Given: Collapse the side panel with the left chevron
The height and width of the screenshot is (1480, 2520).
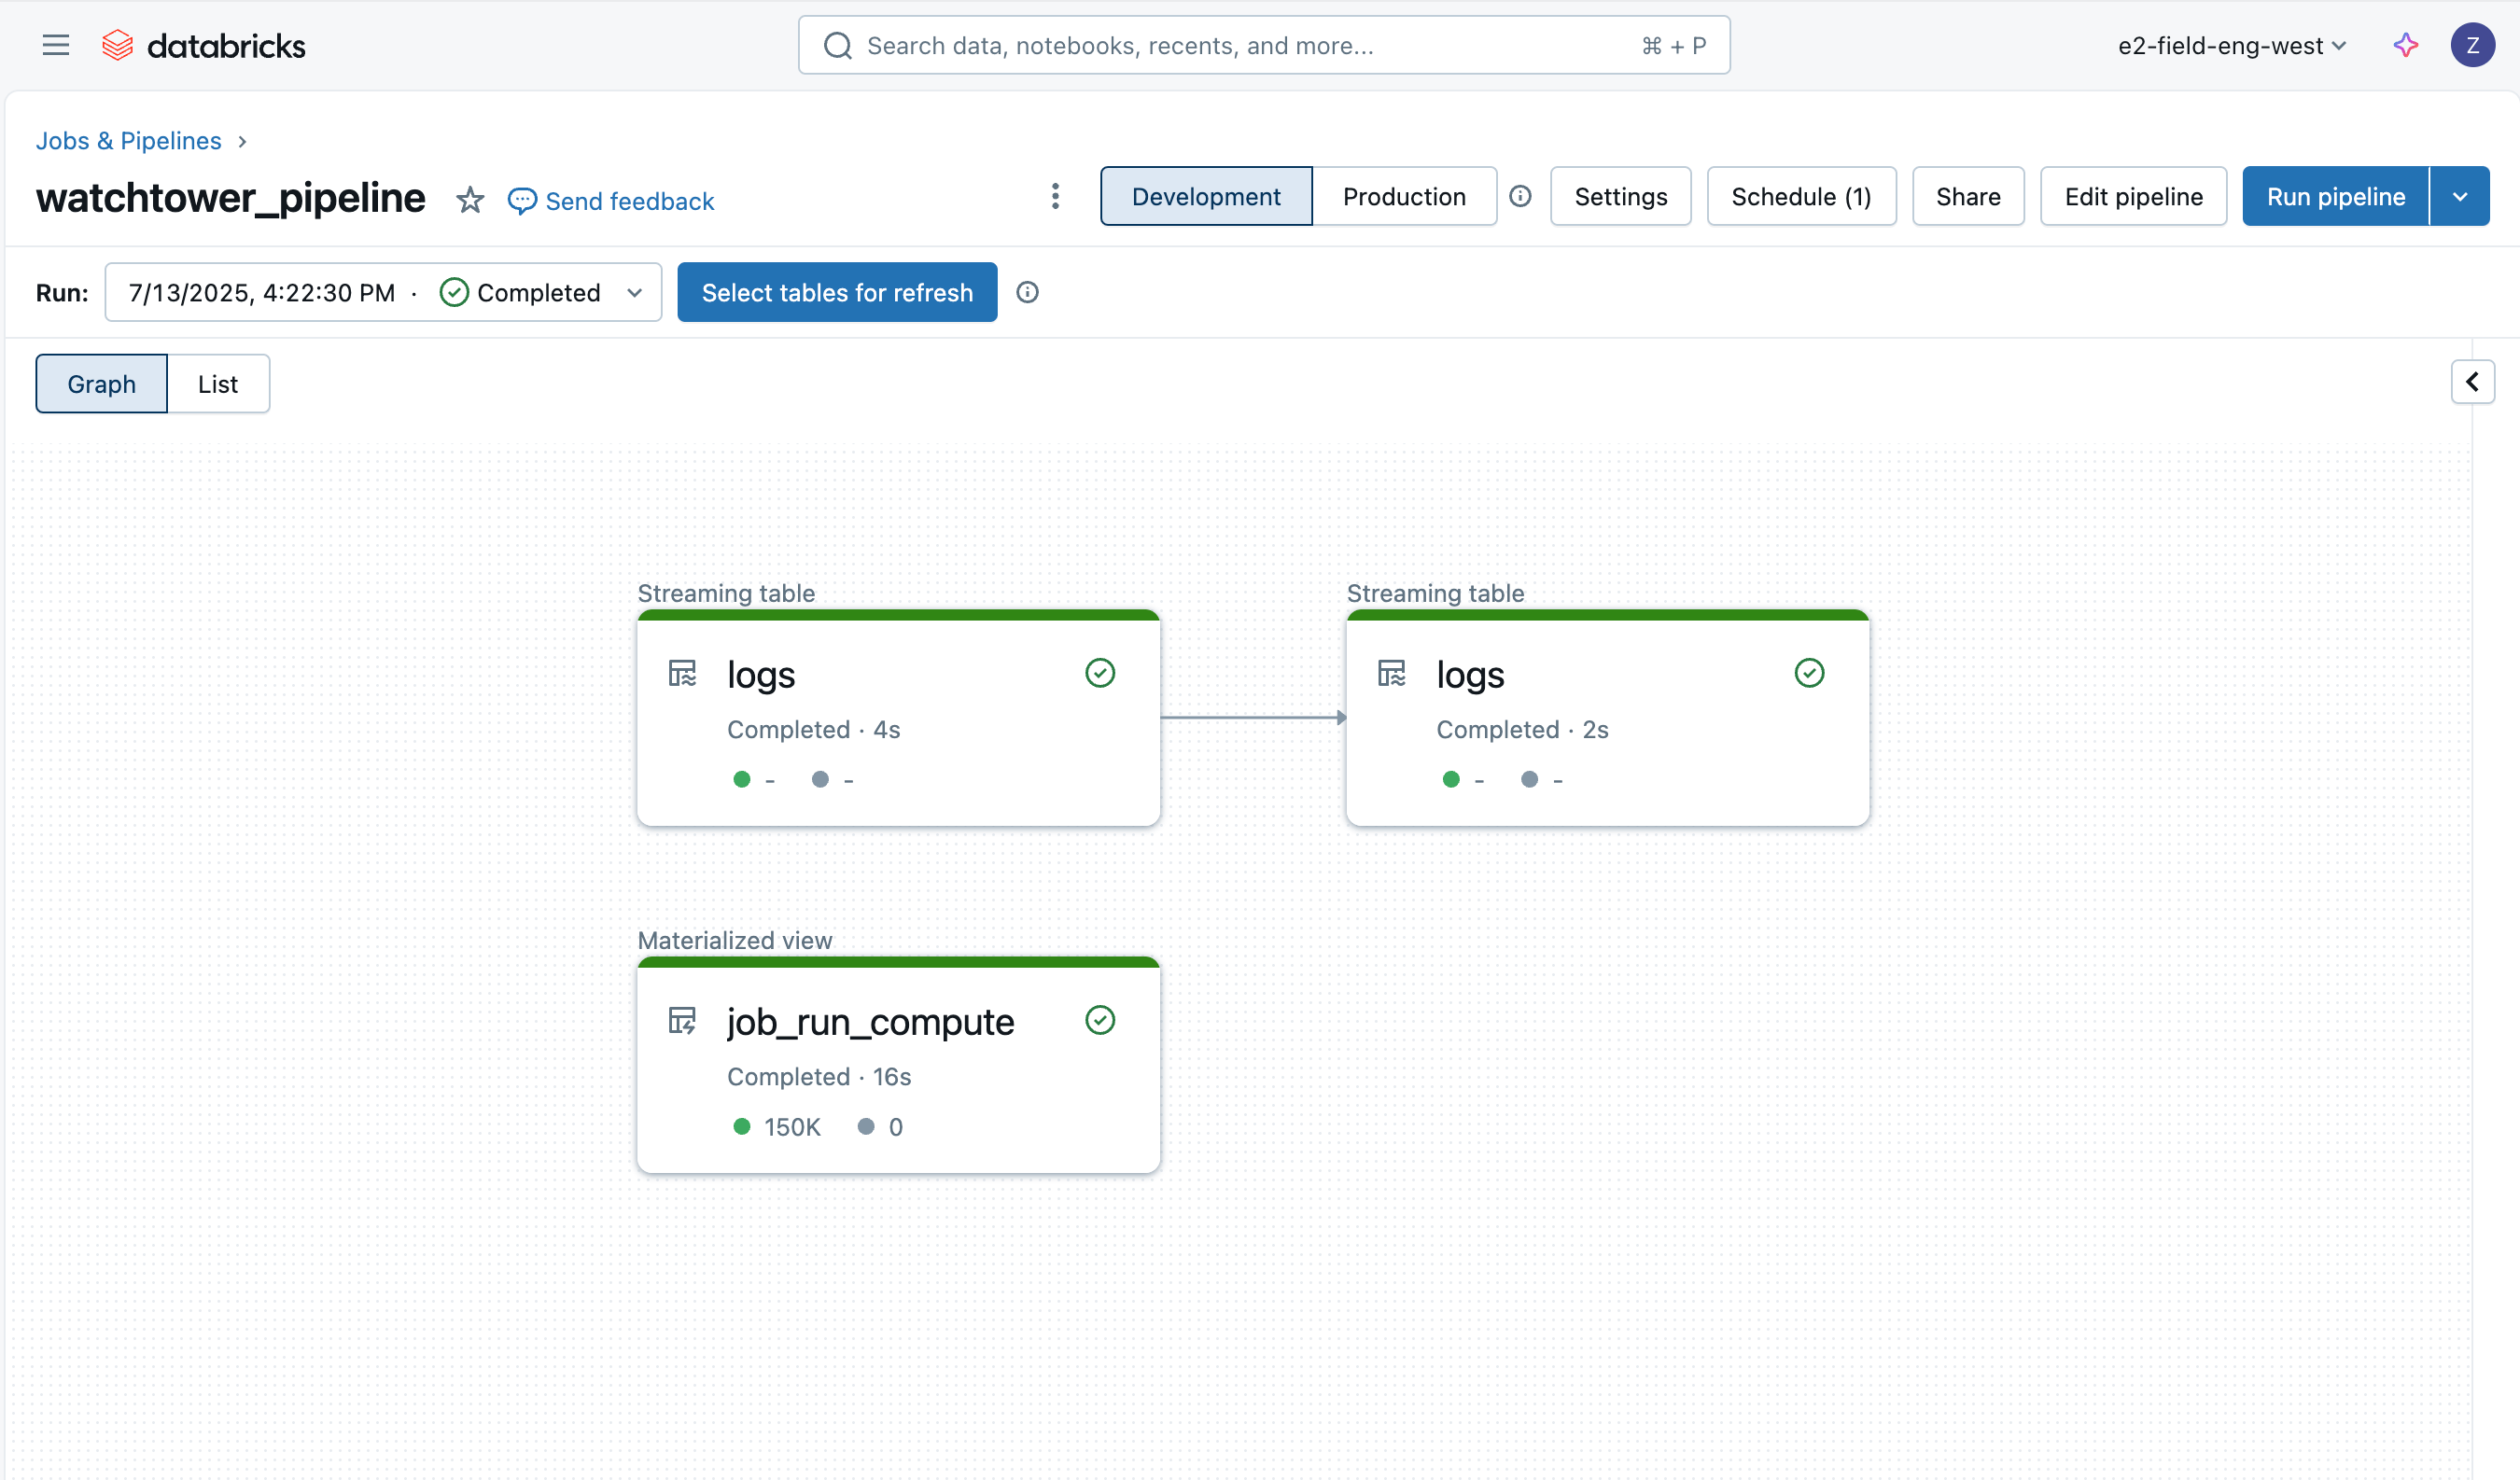Looking at the screenshot, I should tap(2473, 382).
